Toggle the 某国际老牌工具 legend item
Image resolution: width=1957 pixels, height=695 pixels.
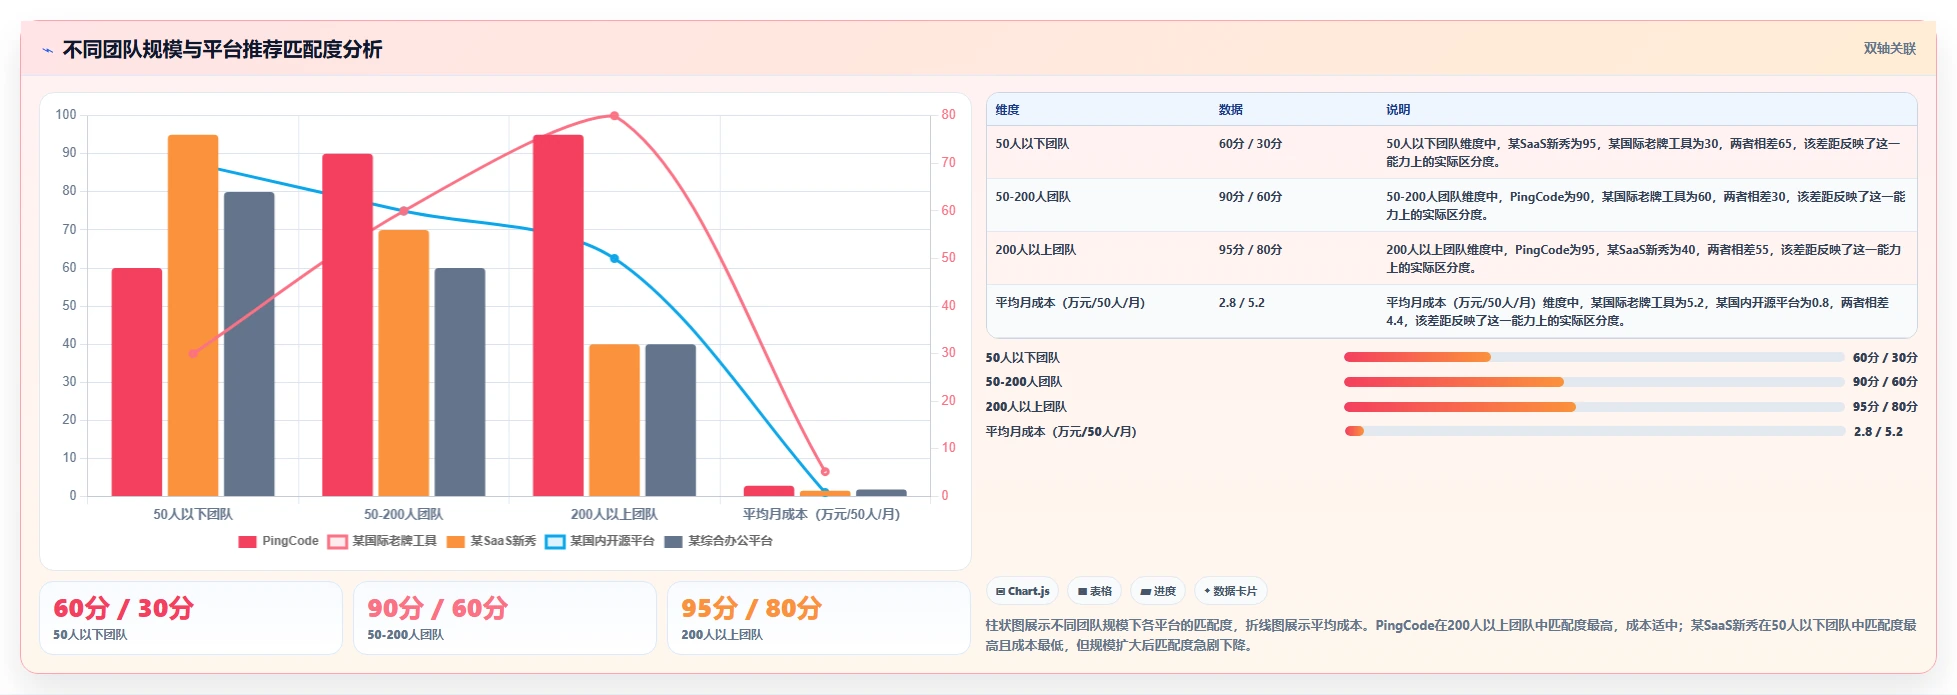point(382,541)
